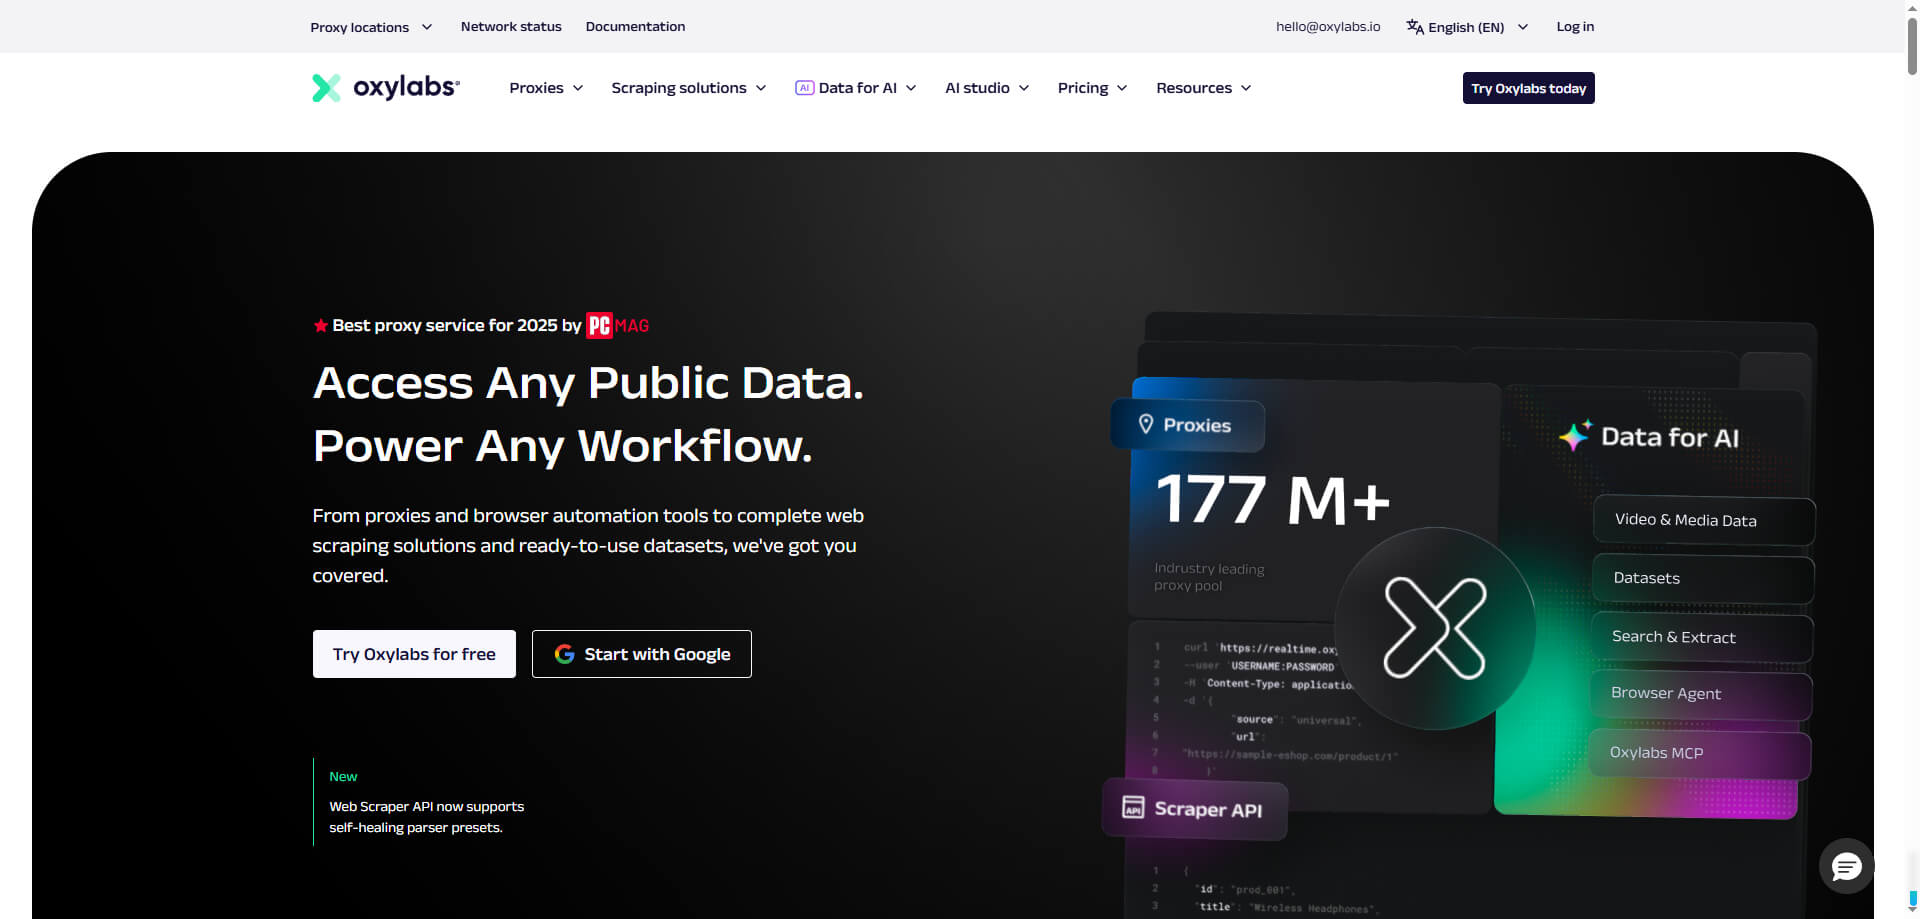Click the large X brand emblem graphic
The image size is (1920, 919).
point(1436,628)
